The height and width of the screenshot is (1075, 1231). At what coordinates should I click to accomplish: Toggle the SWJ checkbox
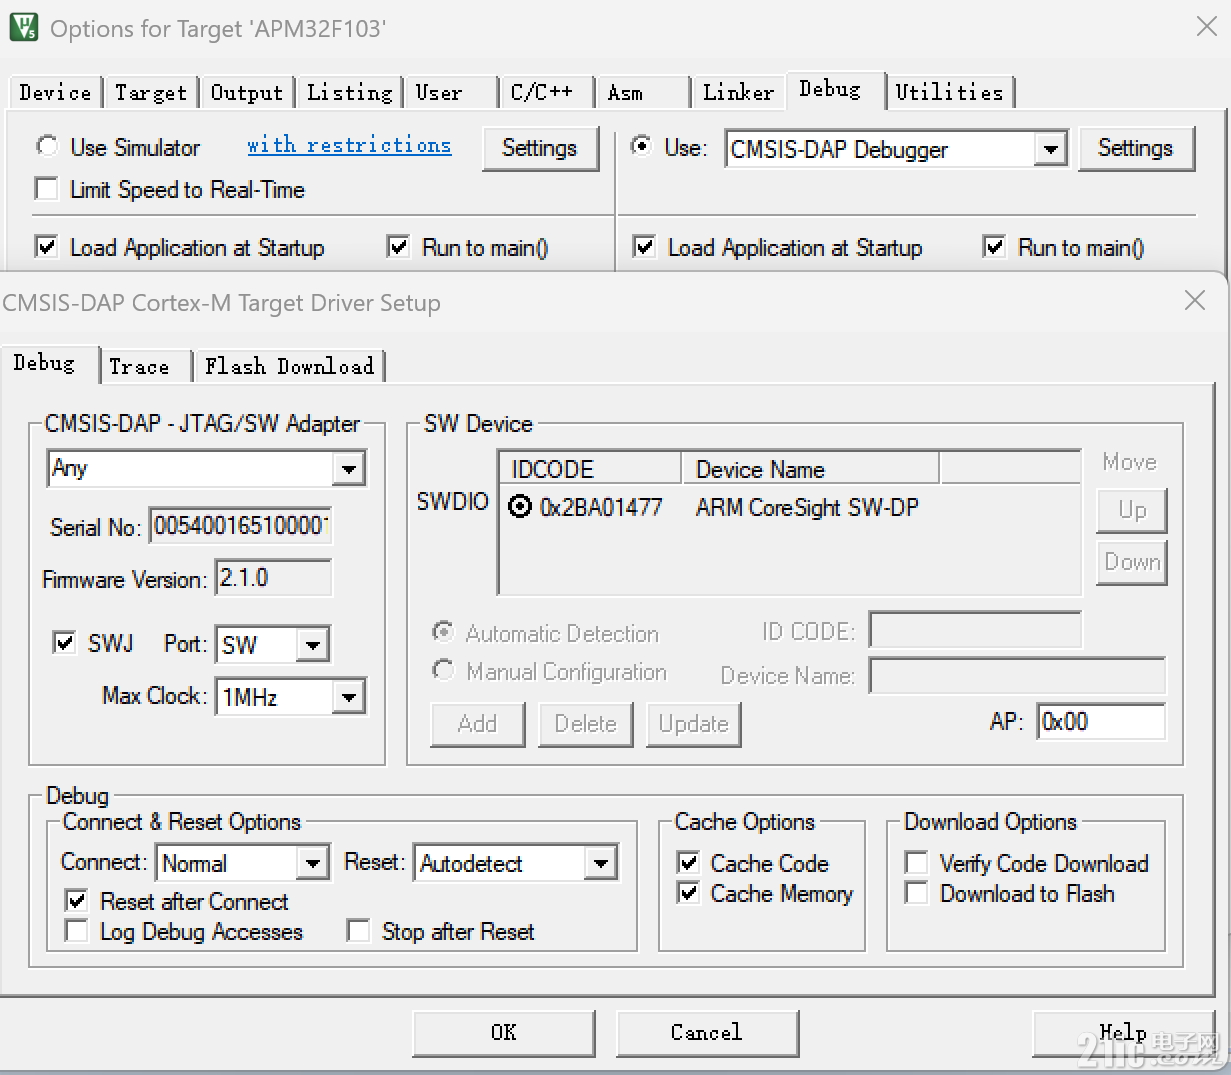click(64, 642)
